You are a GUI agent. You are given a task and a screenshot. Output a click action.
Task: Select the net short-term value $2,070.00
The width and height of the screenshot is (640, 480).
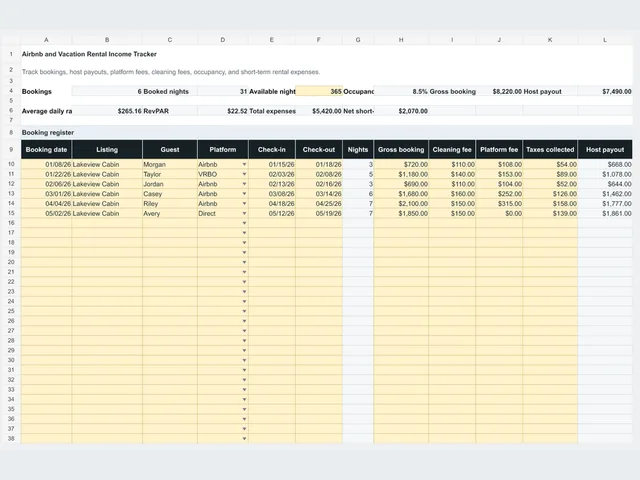401,111
